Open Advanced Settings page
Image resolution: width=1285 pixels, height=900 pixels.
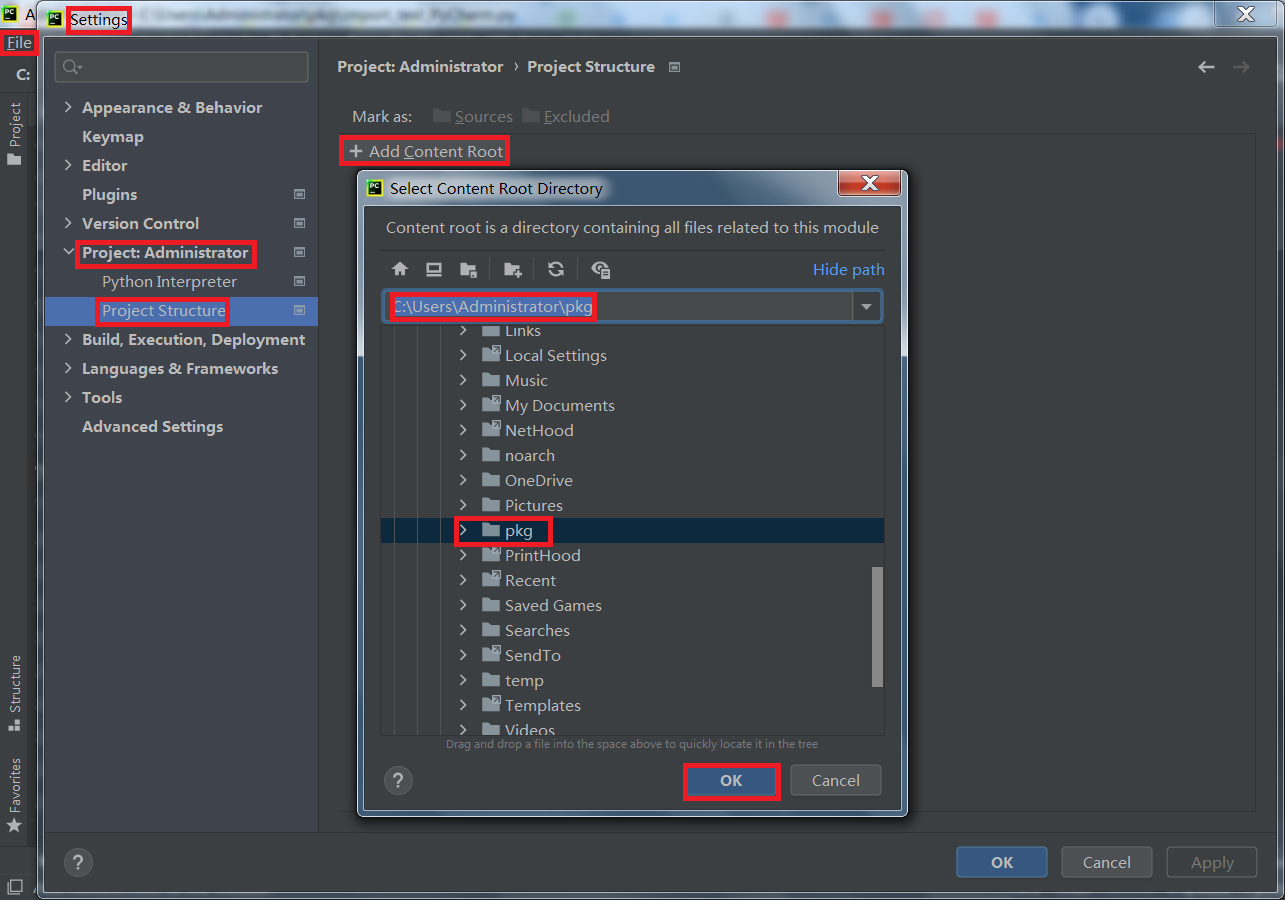tap(153, 427)
